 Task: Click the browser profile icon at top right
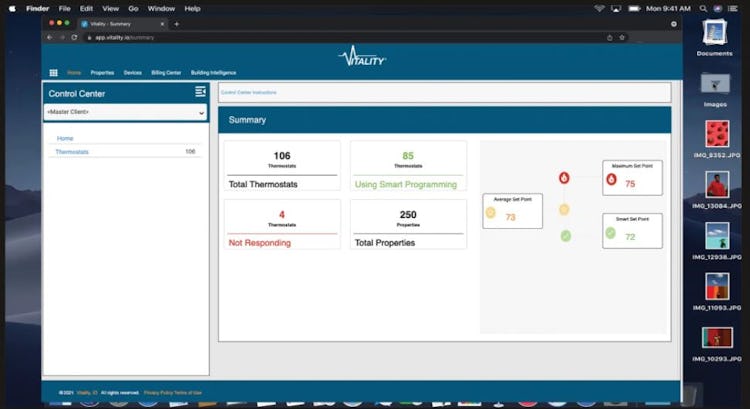674,24
